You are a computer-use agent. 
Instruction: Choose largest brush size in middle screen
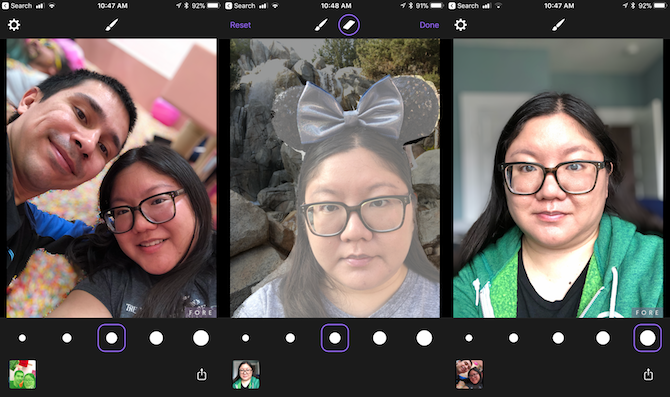click(424, 338)
